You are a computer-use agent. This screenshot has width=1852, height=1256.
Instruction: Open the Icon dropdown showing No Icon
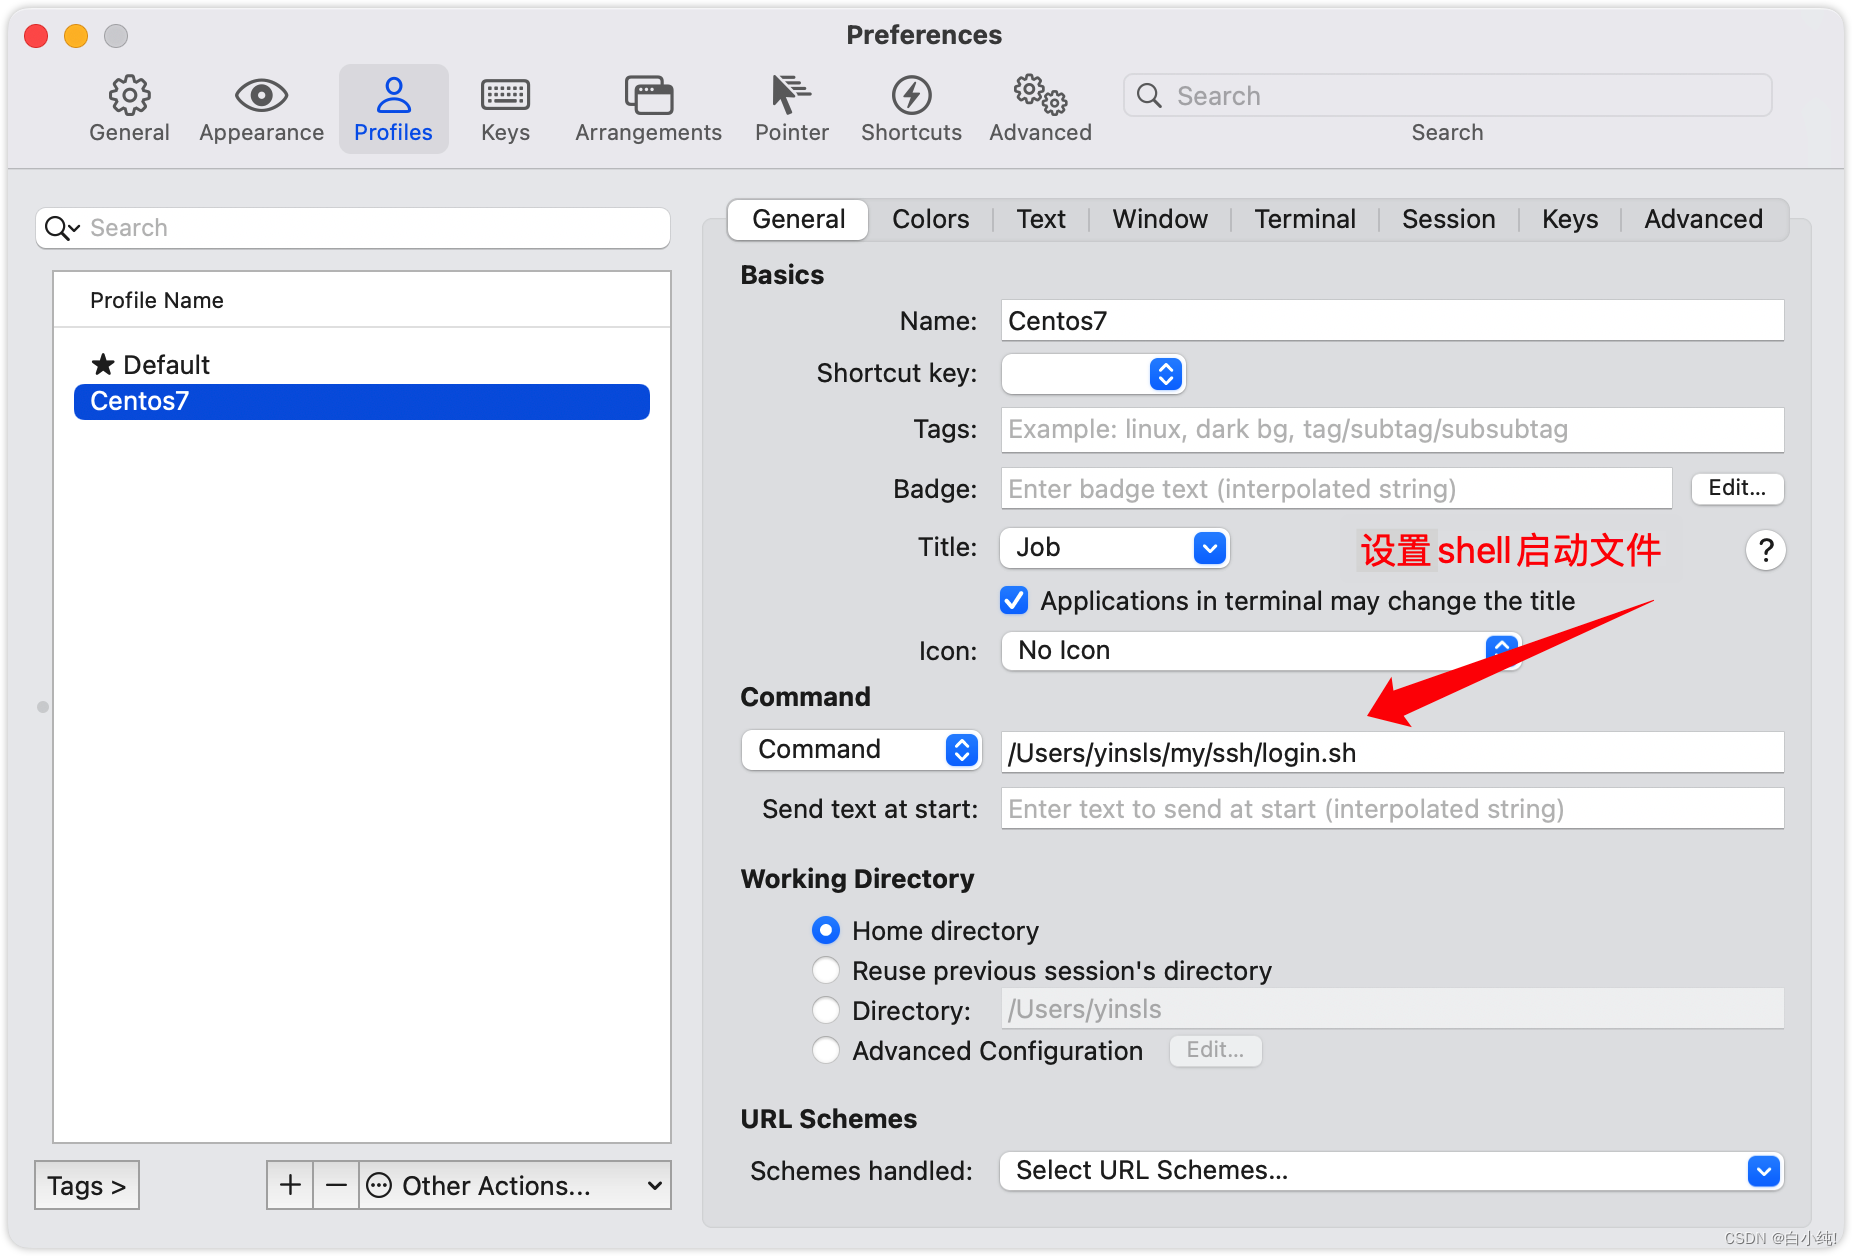pos(1260,651)
